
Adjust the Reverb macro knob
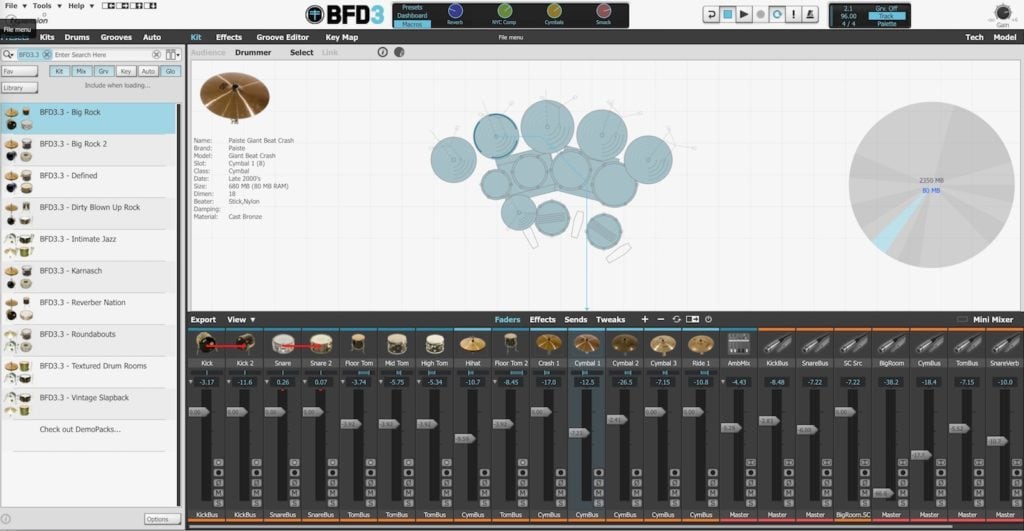coord(455,10)
